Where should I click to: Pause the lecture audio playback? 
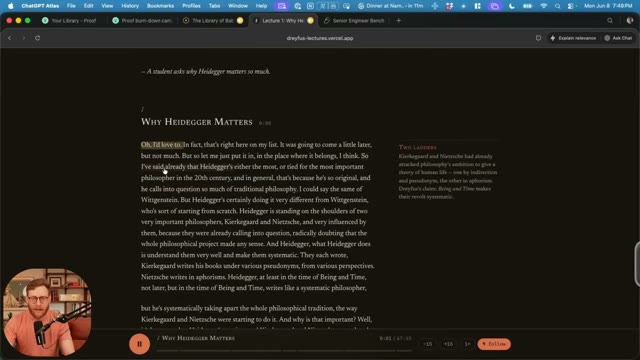point(139,344)
